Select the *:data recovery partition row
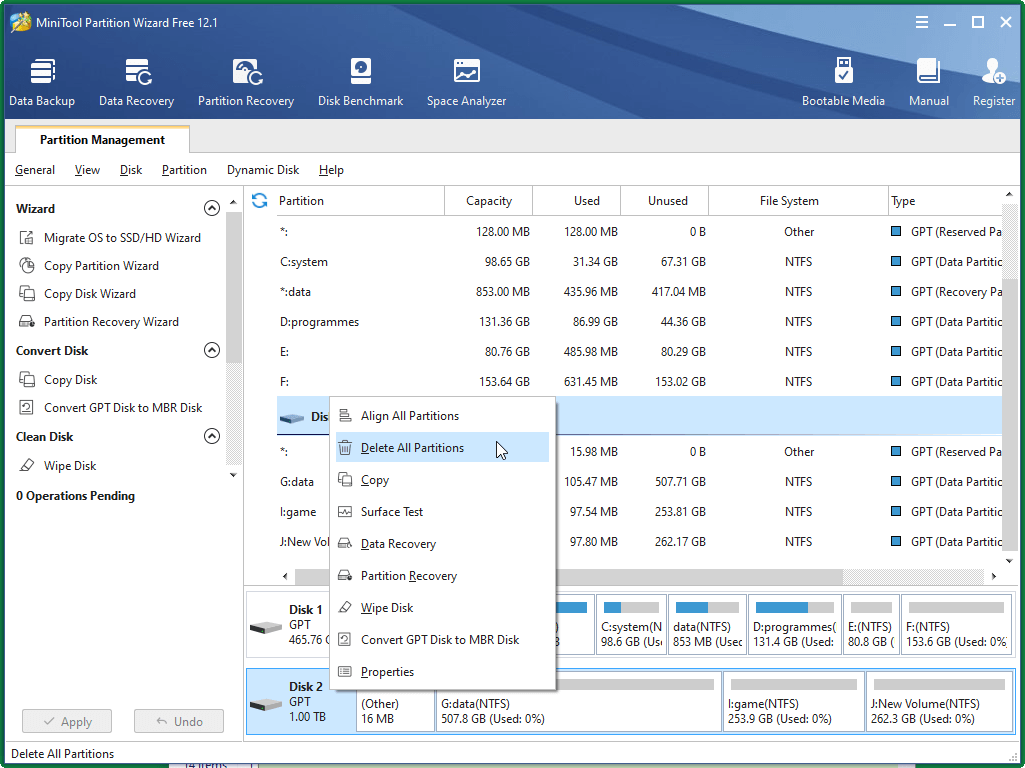This screenshot has width=1025, height=768. (x=639, y=292)
